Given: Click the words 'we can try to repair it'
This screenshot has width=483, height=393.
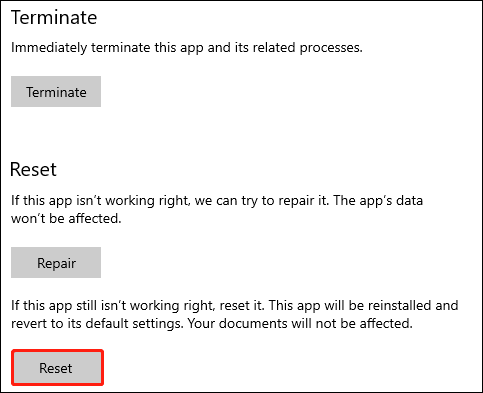Looking at the screenshot, I should pyautogui.click(x=261, y=201).
